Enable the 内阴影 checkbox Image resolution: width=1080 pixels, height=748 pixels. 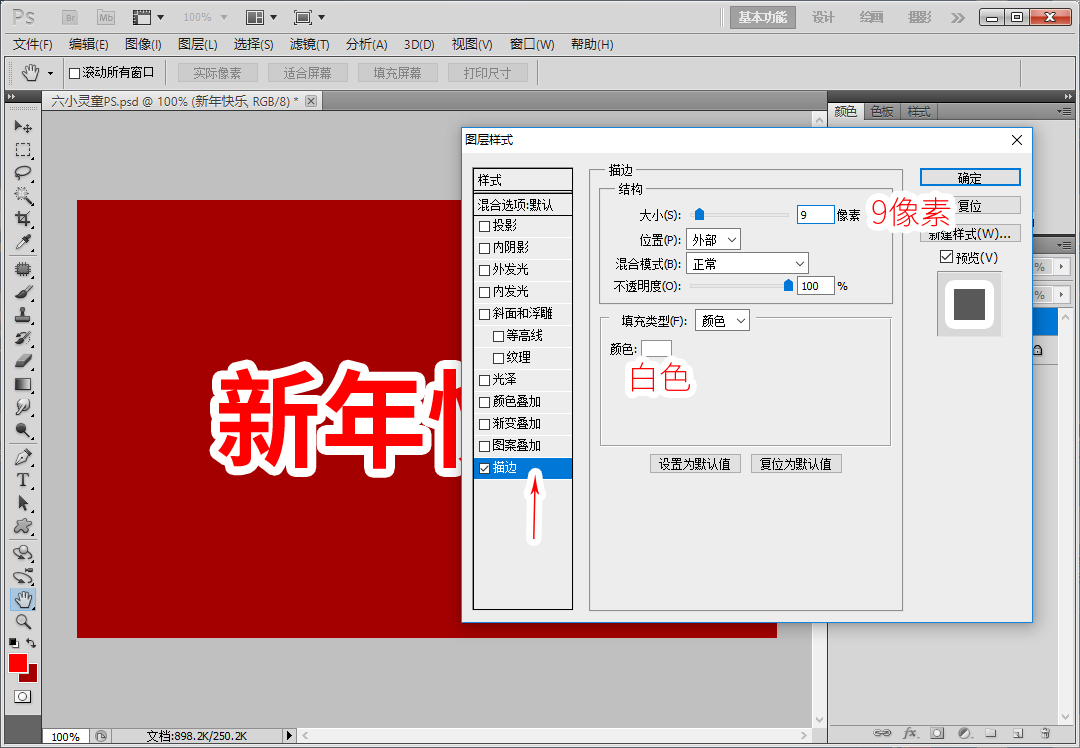(x=484, y=248)
